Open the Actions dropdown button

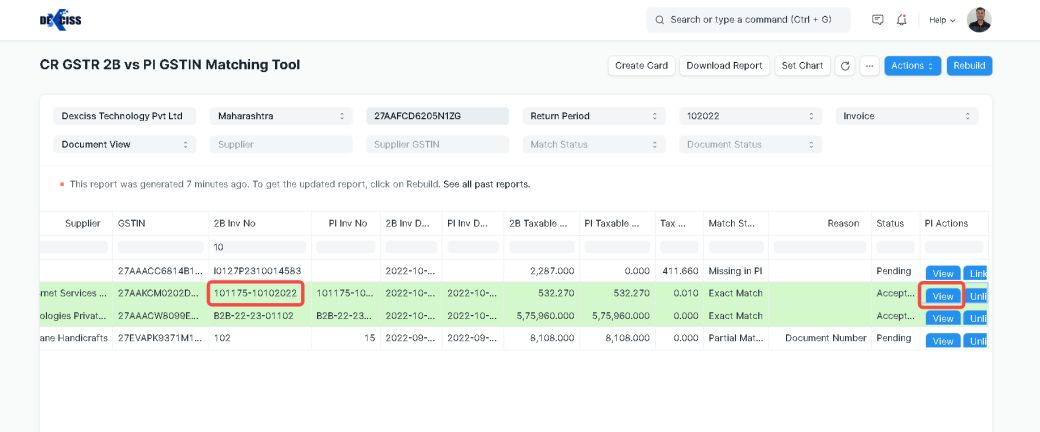pos(913,66)
